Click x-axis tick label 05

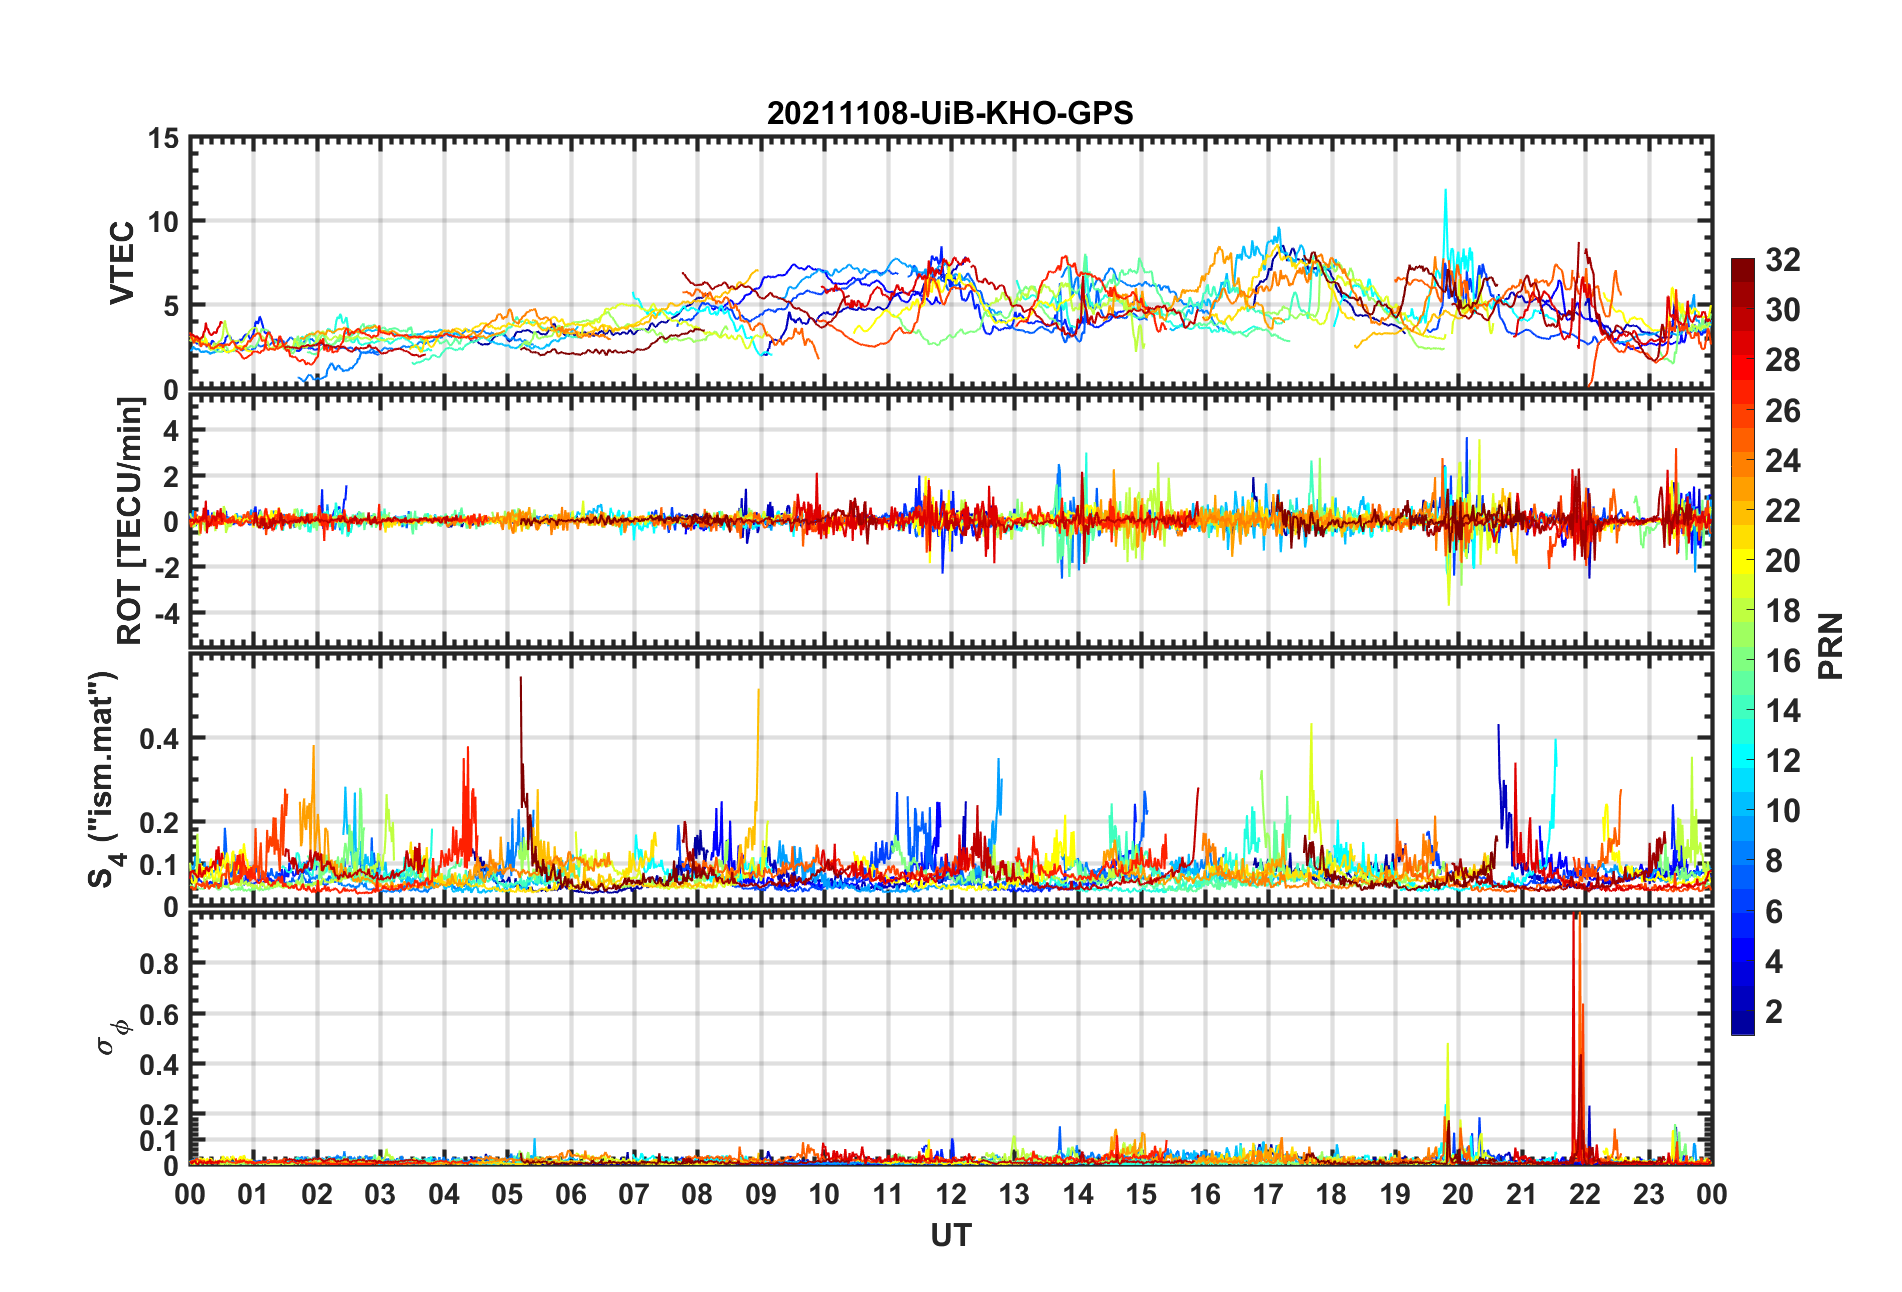(507, 1194)
